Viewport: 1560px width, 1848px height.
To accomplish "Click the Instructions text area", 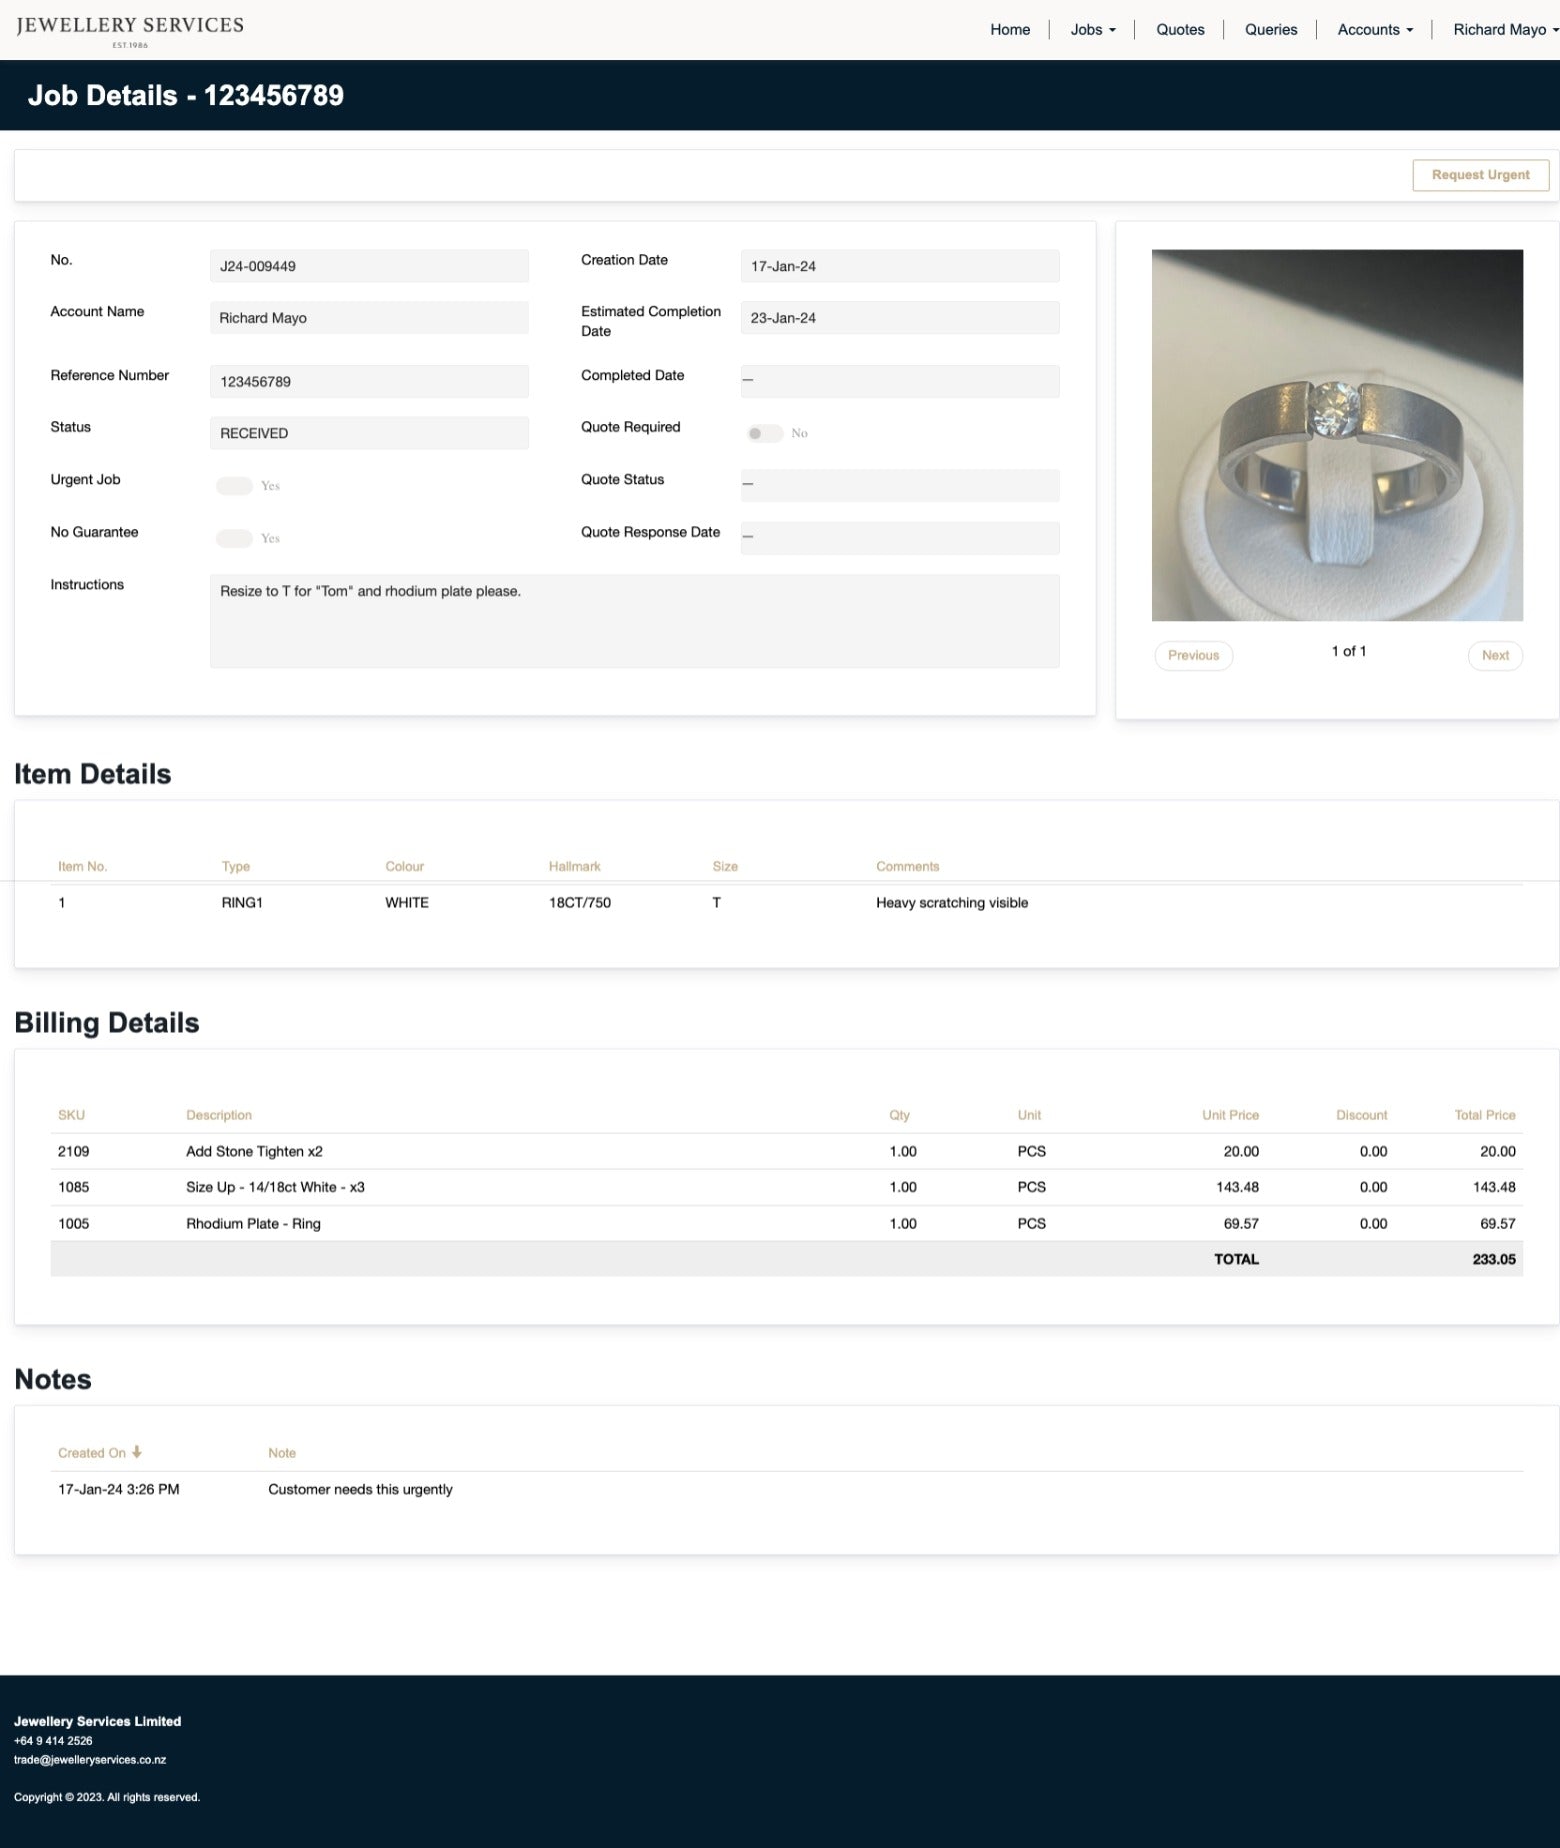I will pyautogui.click(x=634, y=620).
